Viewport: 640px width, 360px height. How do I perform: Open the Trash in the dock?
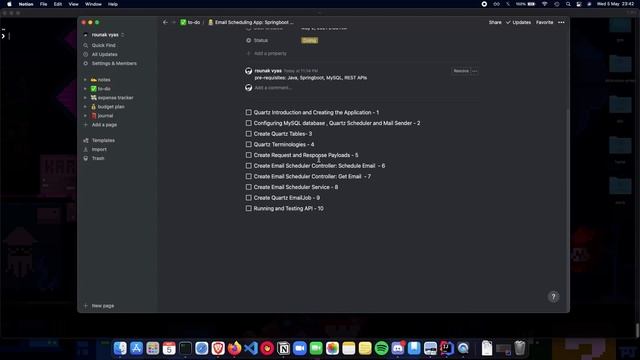520,348
